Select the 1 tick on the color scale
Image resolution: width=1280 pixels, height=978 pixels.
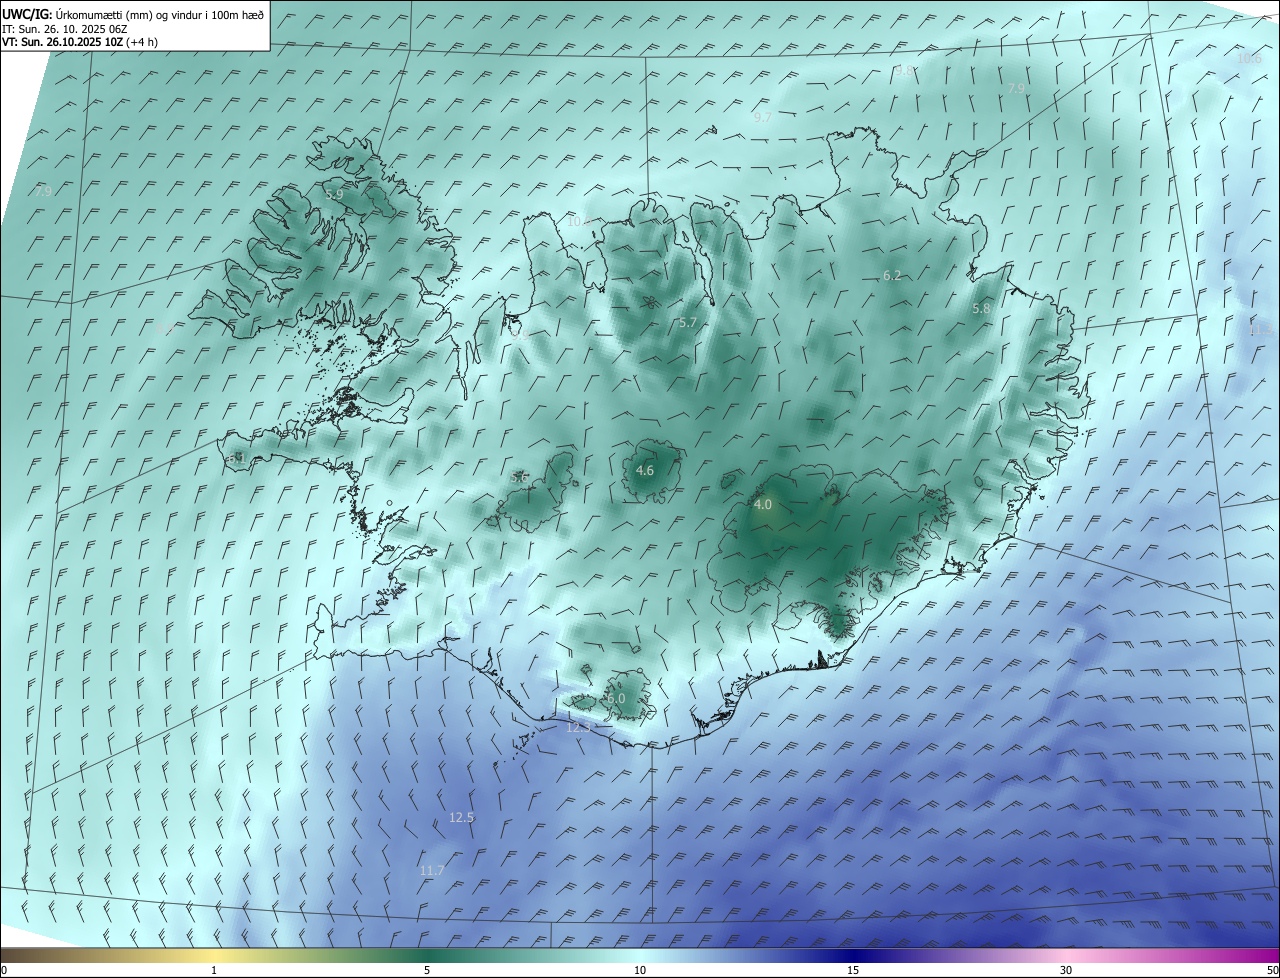(214, 970)
